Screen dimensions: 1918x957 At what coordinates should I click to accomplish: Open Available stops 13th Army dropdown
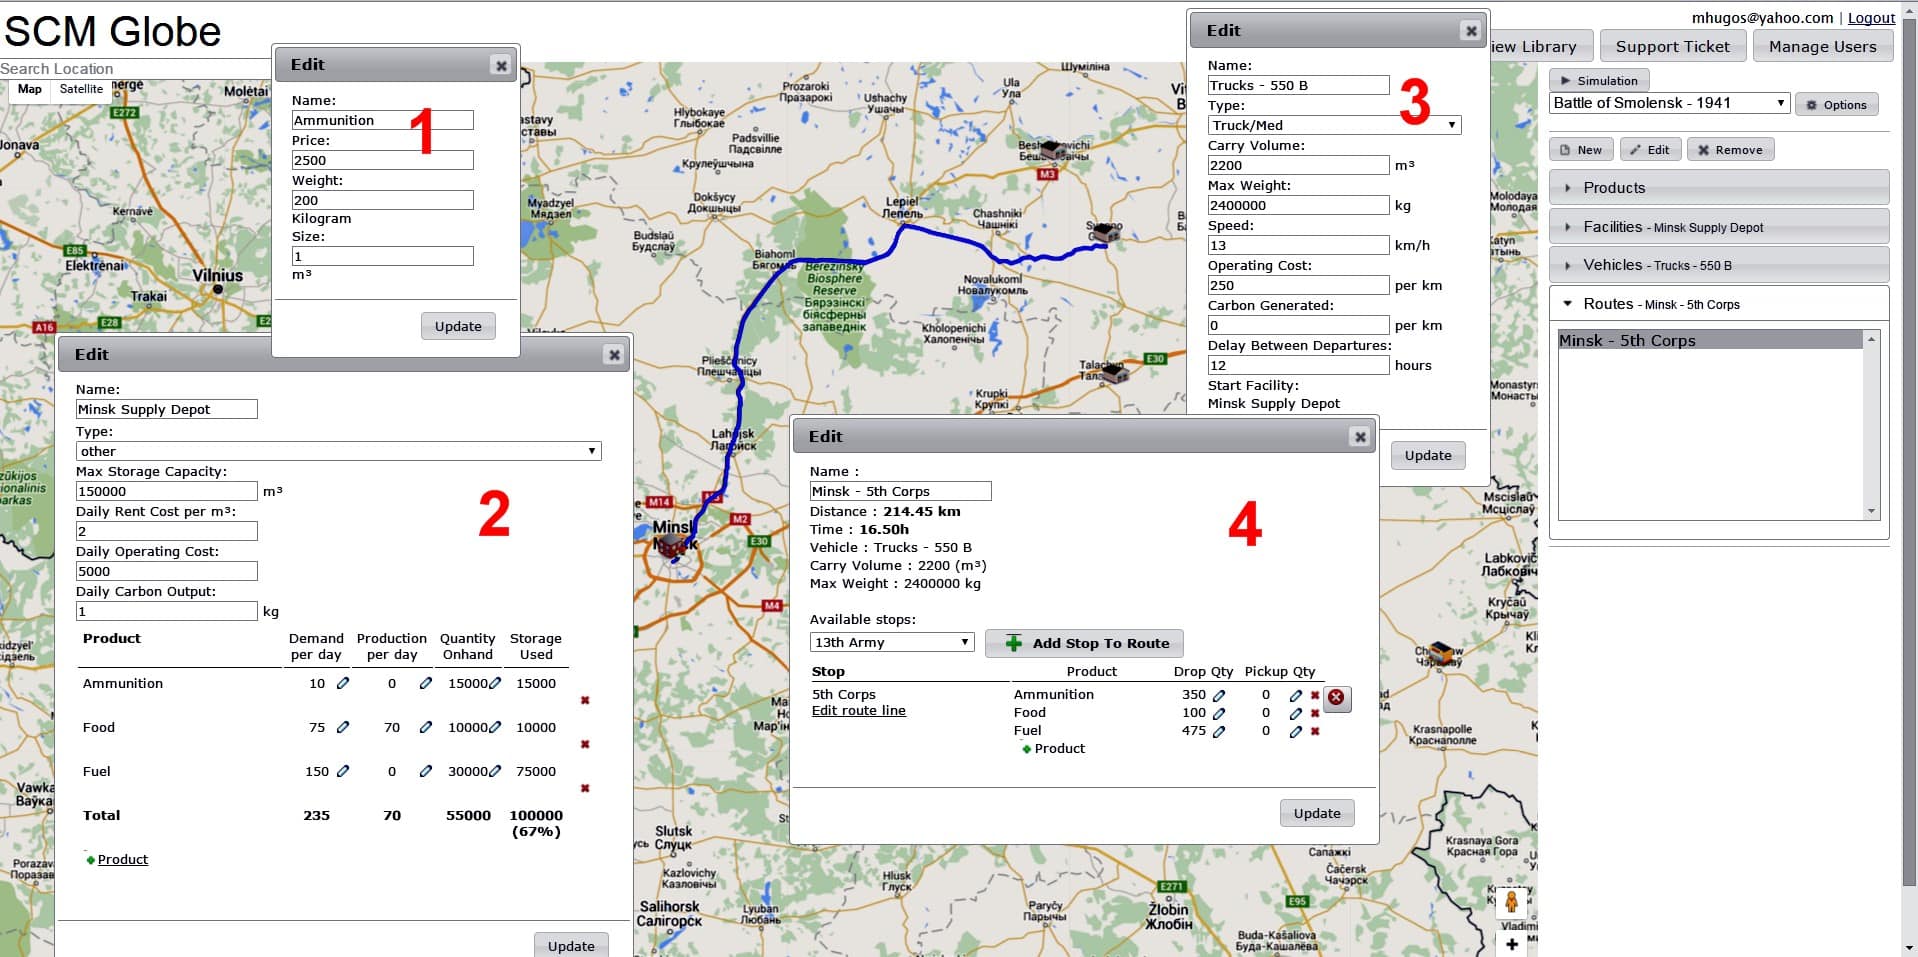pyautogui.click(x=892, y=642)
